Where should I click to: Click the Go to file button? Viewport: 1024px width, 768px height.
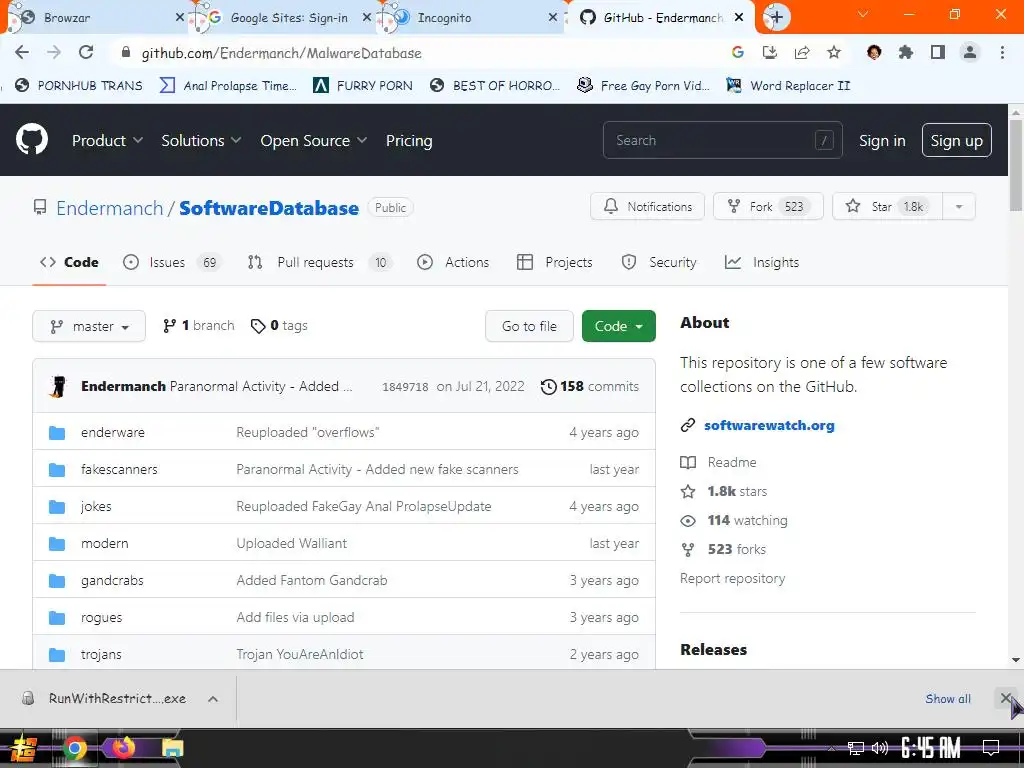[529, 326]
